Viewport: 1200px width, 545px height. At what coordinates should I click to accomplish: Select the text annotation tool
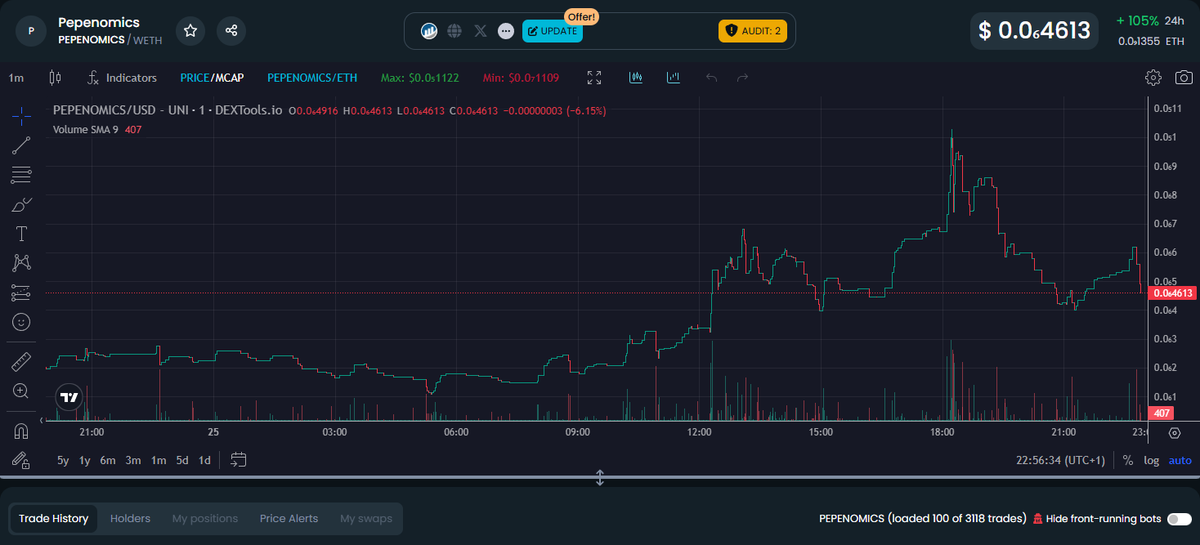(x=21, y=234)
